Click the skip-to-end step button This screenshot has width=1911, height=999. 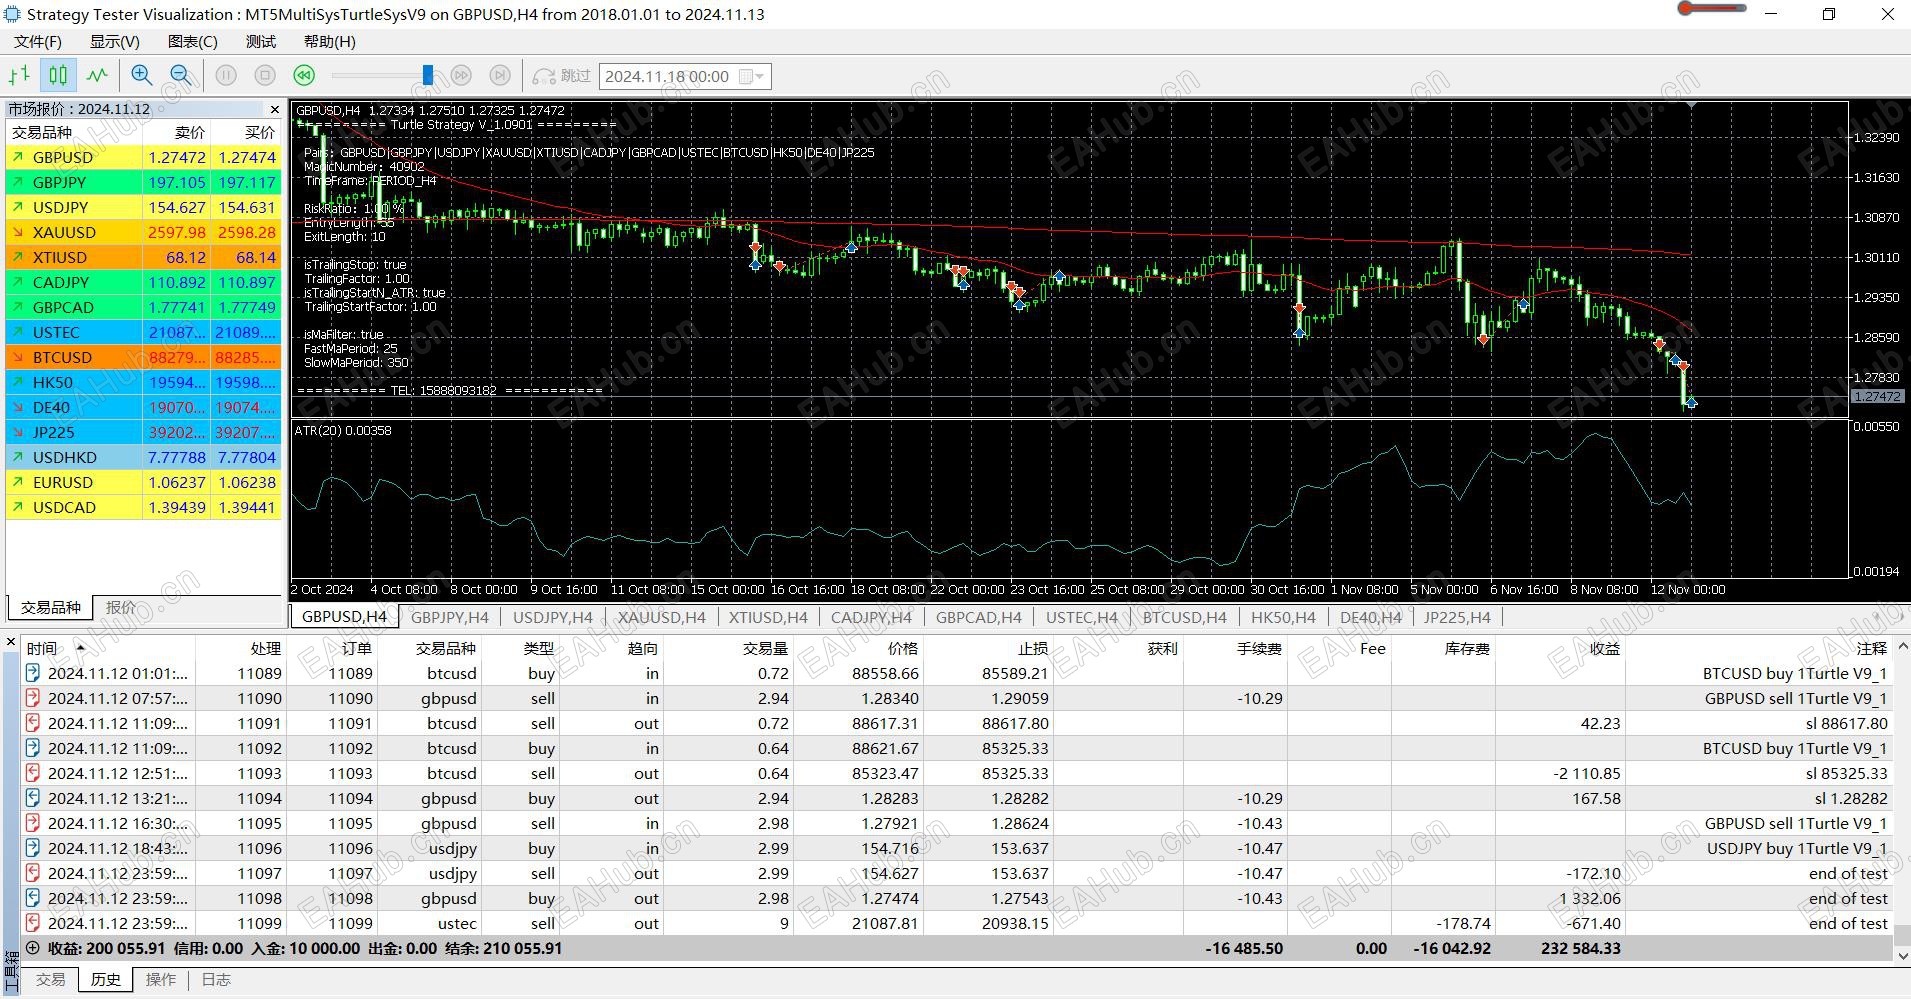tap(500, 76)
